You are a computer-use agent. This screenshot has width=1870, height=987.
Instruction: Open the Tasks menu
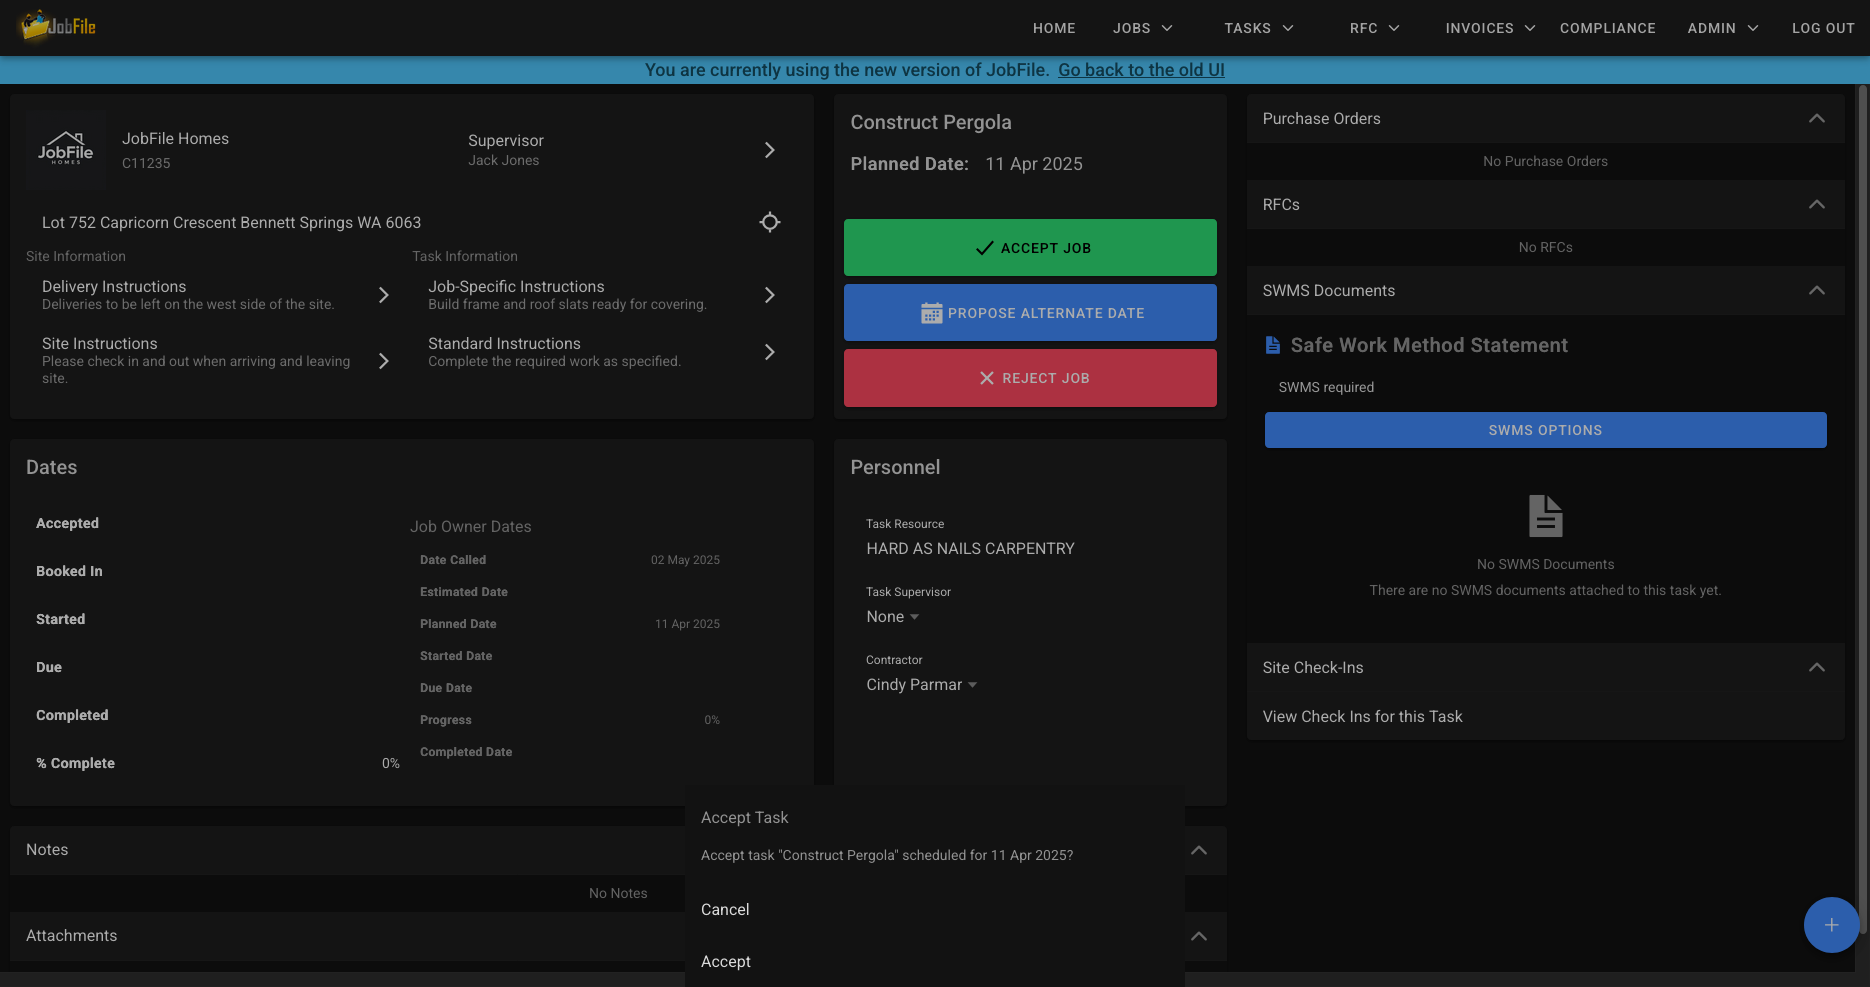click(x=1259, y=28)
